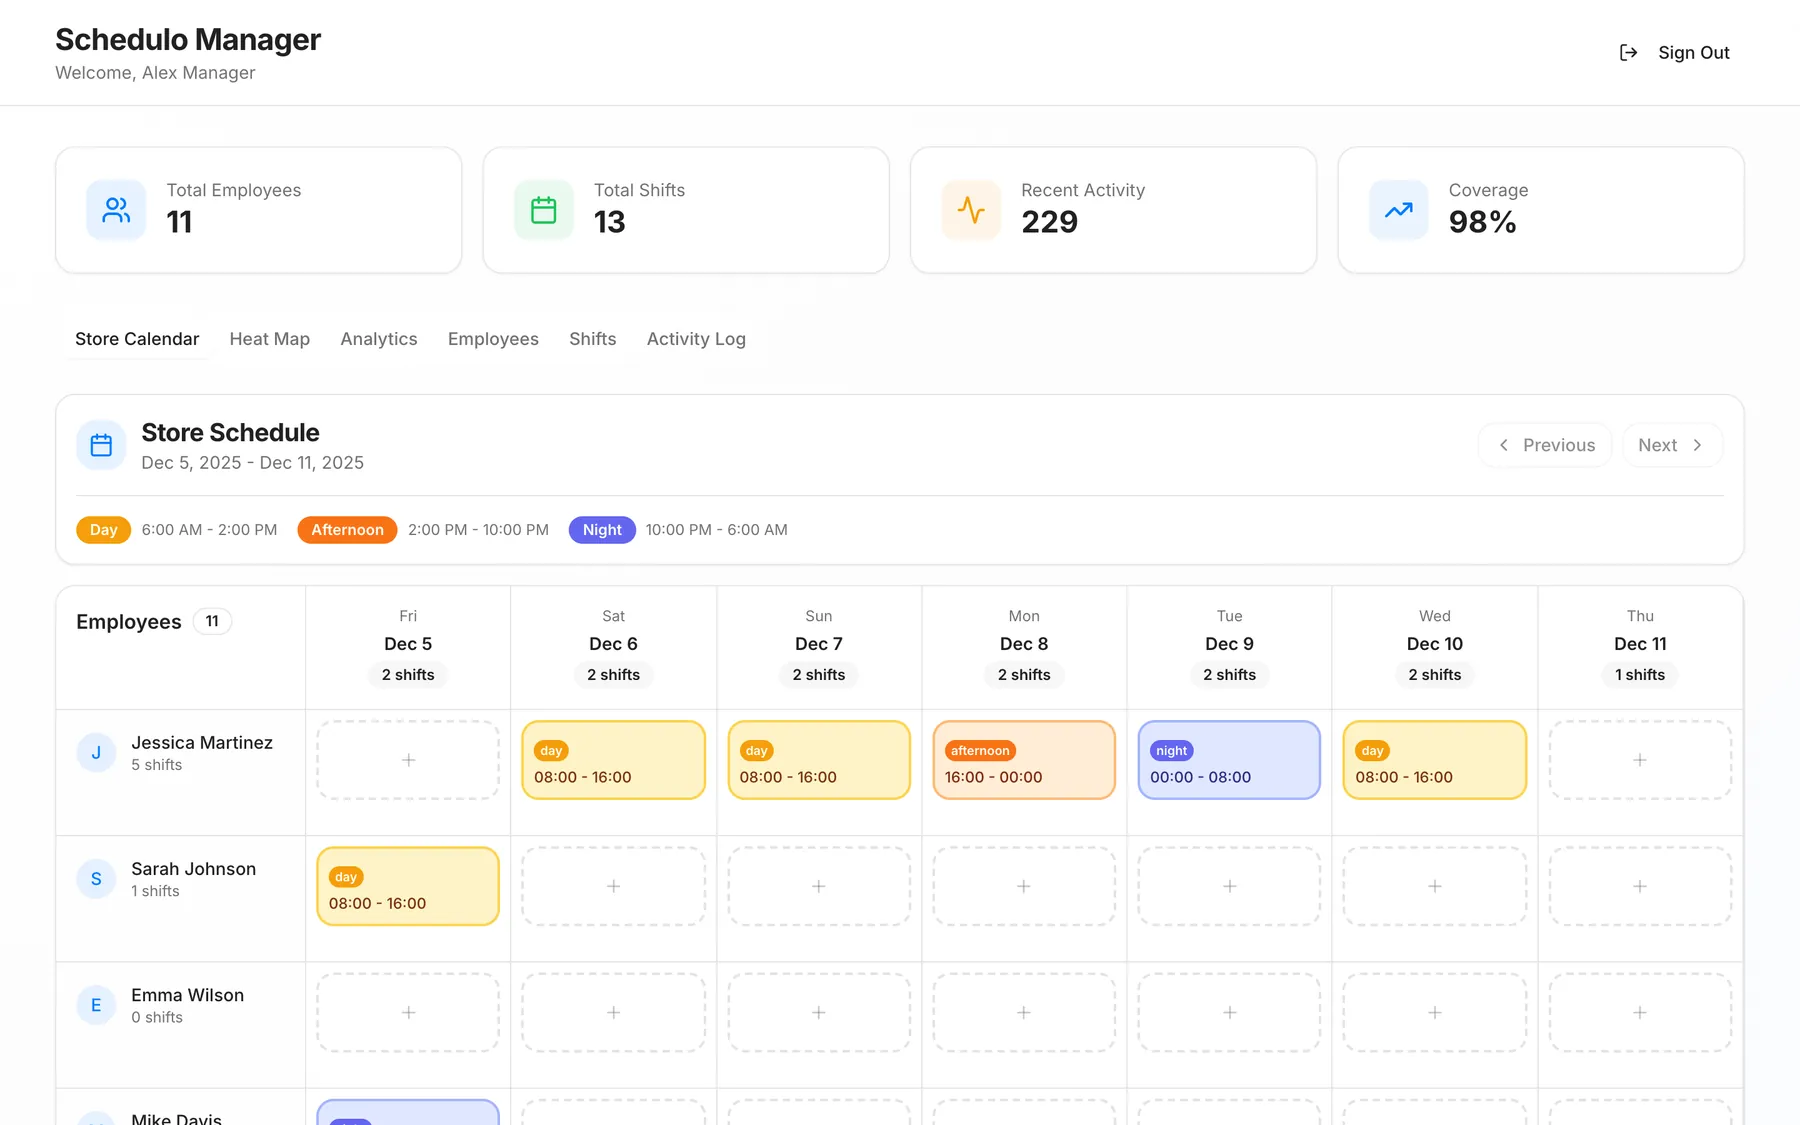
Task: Click the Total Shifts calendar icon
Action: pyautogui.click(x=544, y=210)
